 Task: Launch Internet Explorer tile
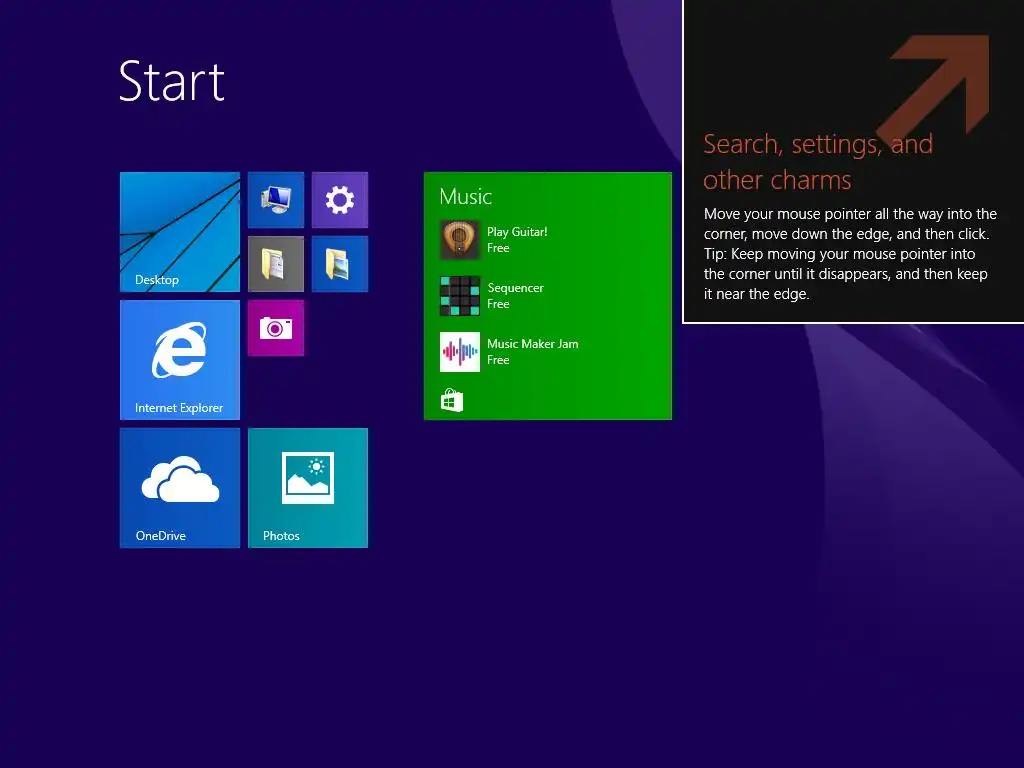point(180,360)
